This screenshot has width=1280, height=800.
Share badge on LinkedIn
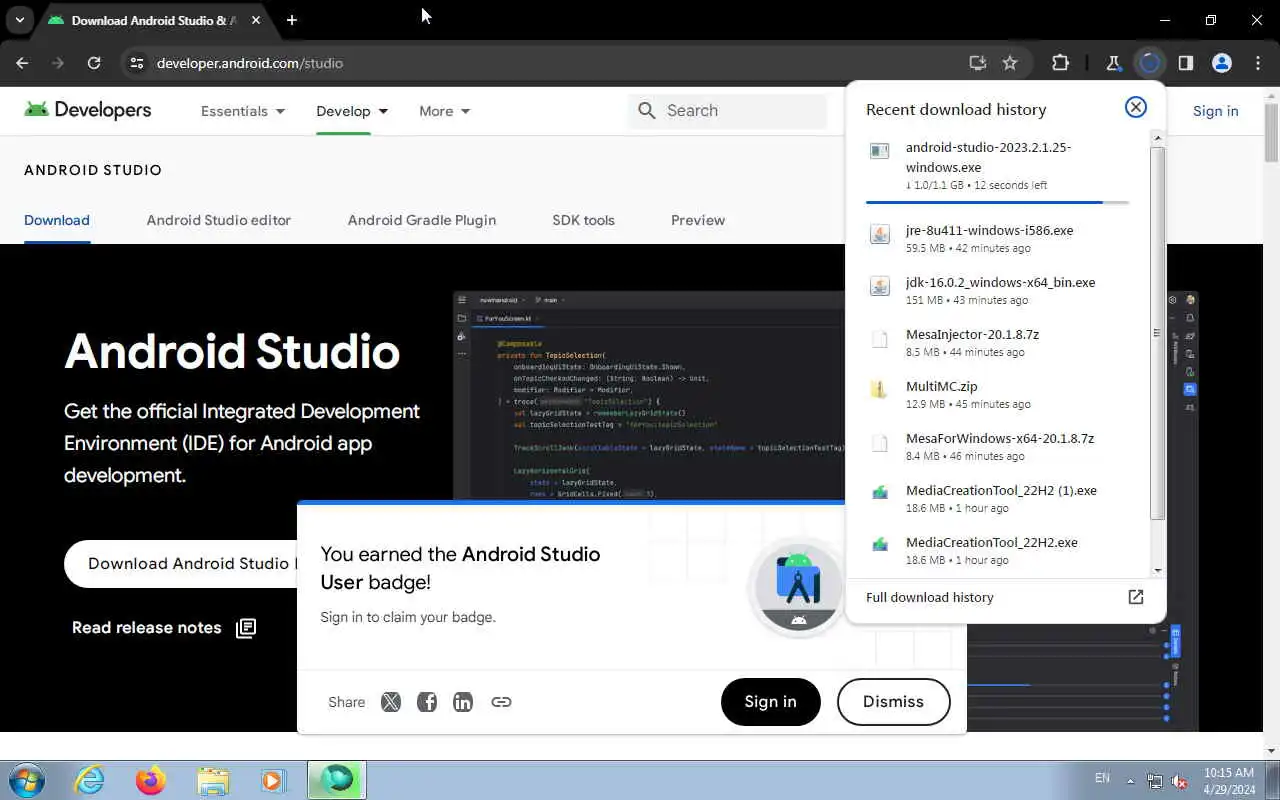463,702
